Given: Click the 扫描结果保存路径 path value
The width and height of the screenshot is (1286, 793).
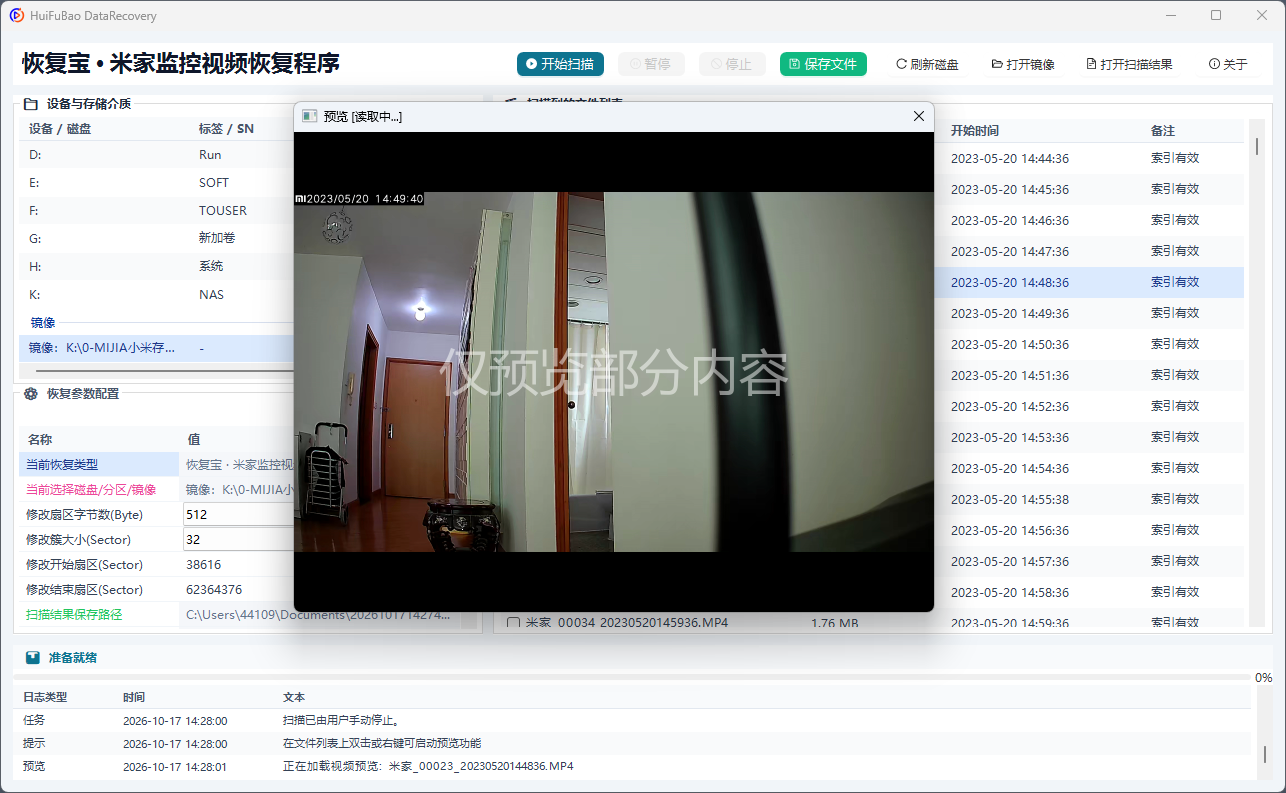Looking at the screenshot, I should point(319,615).
